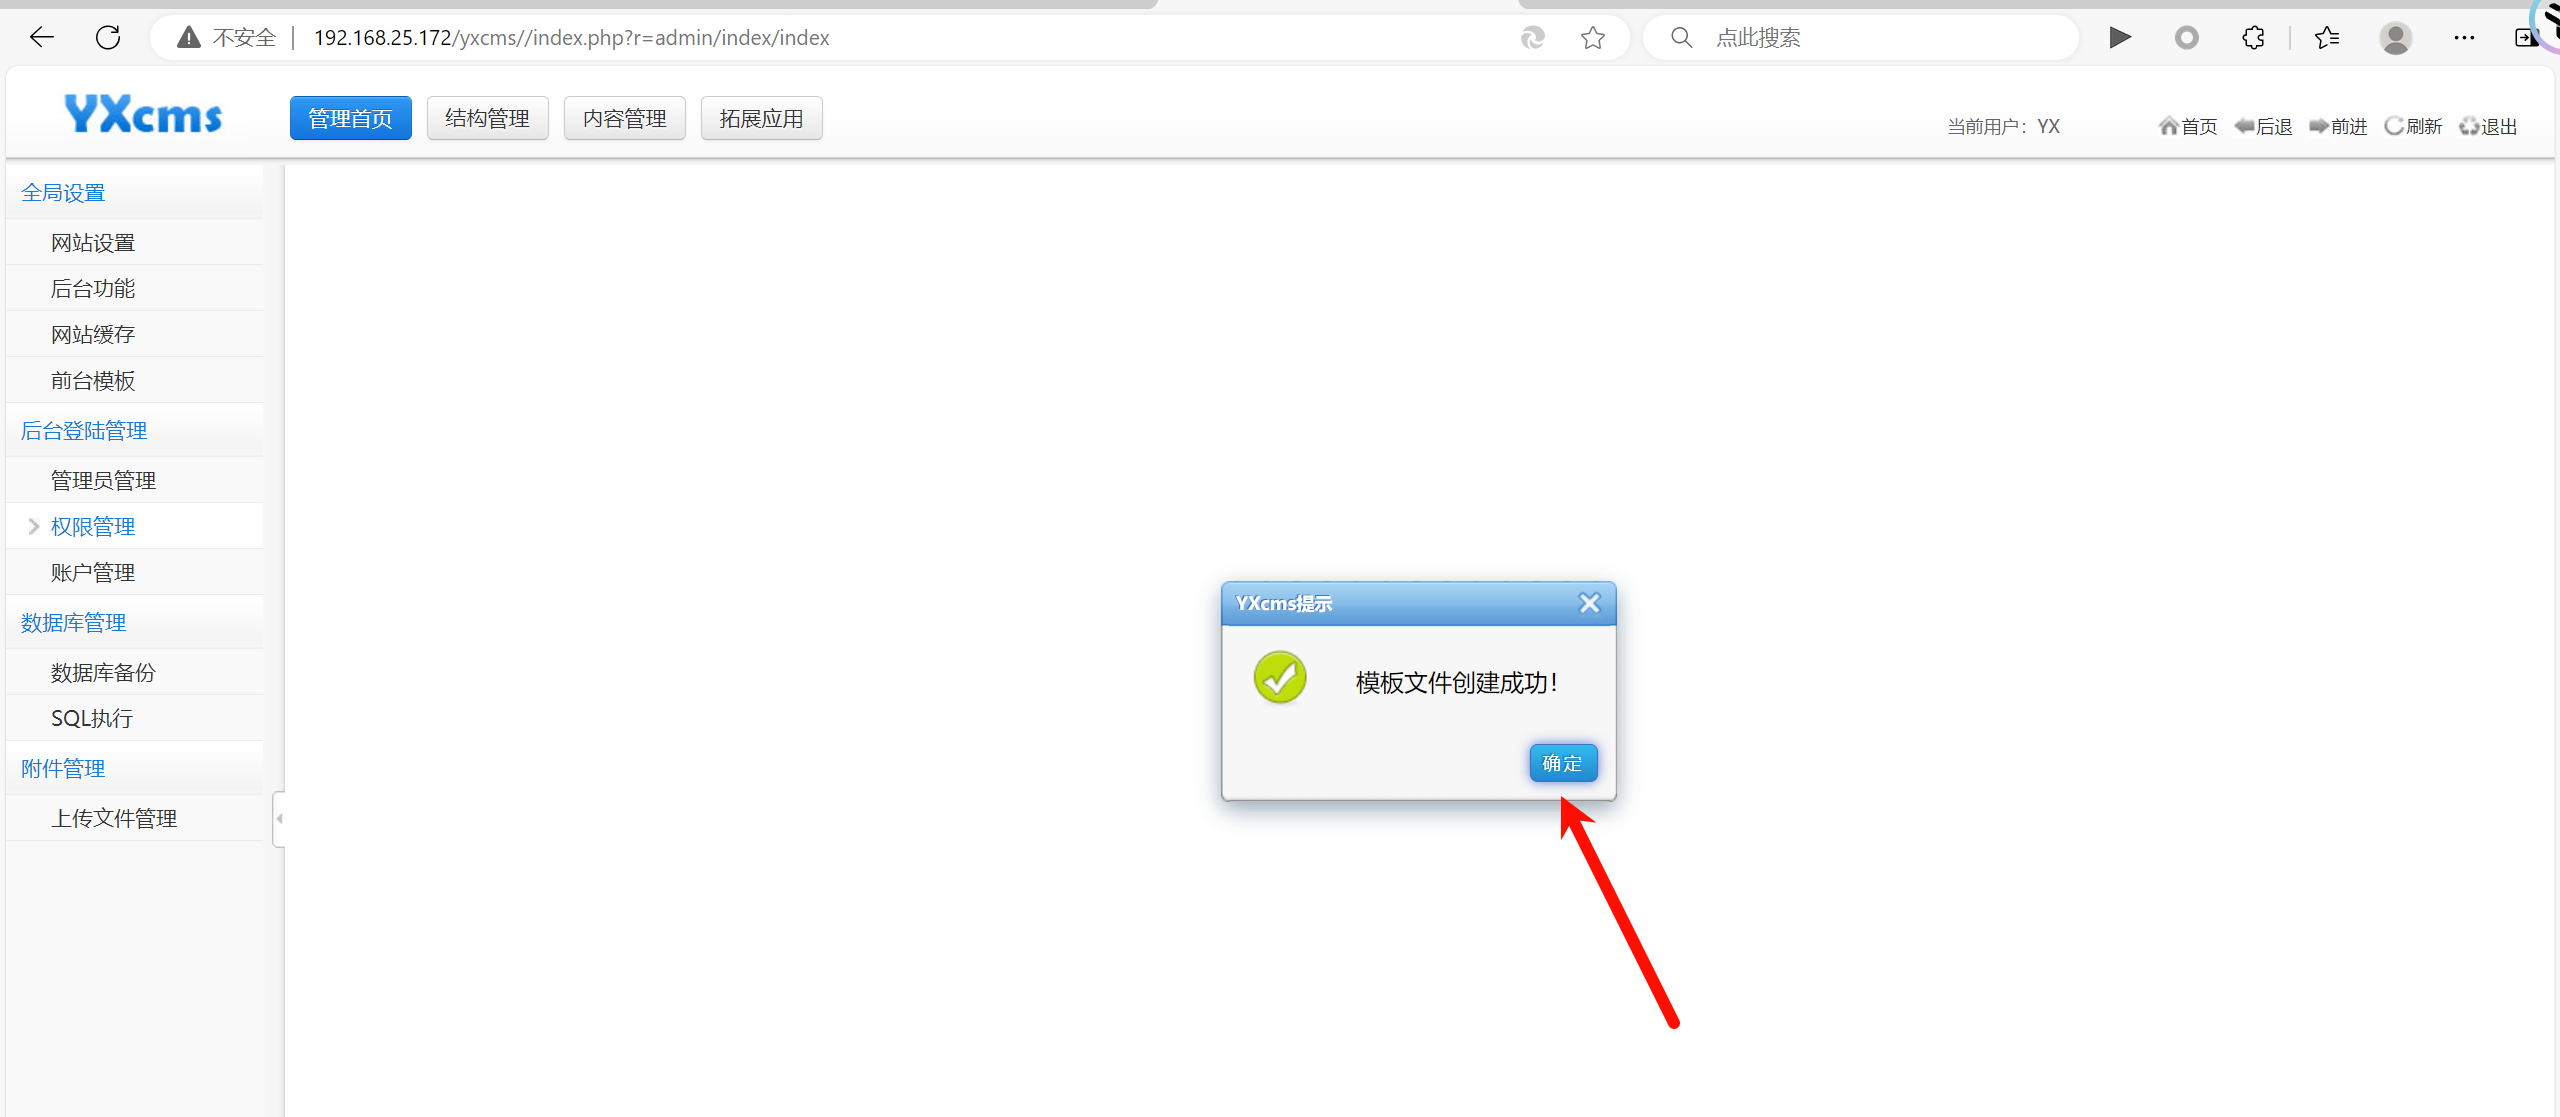Click the 确定 button in the dialog
This screenshot has width=2560, height=1117.
(x=1562, y=763)
